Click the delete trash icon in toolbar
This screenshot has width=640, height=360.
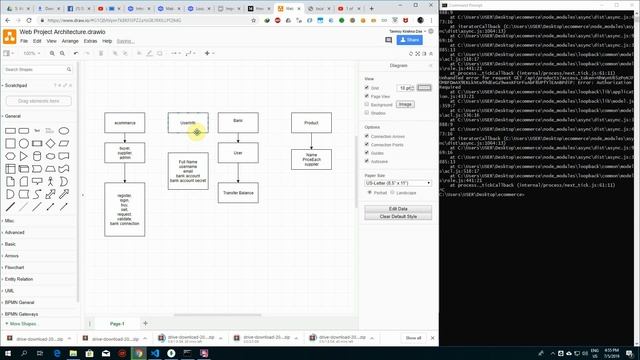[x=101, y=53]
